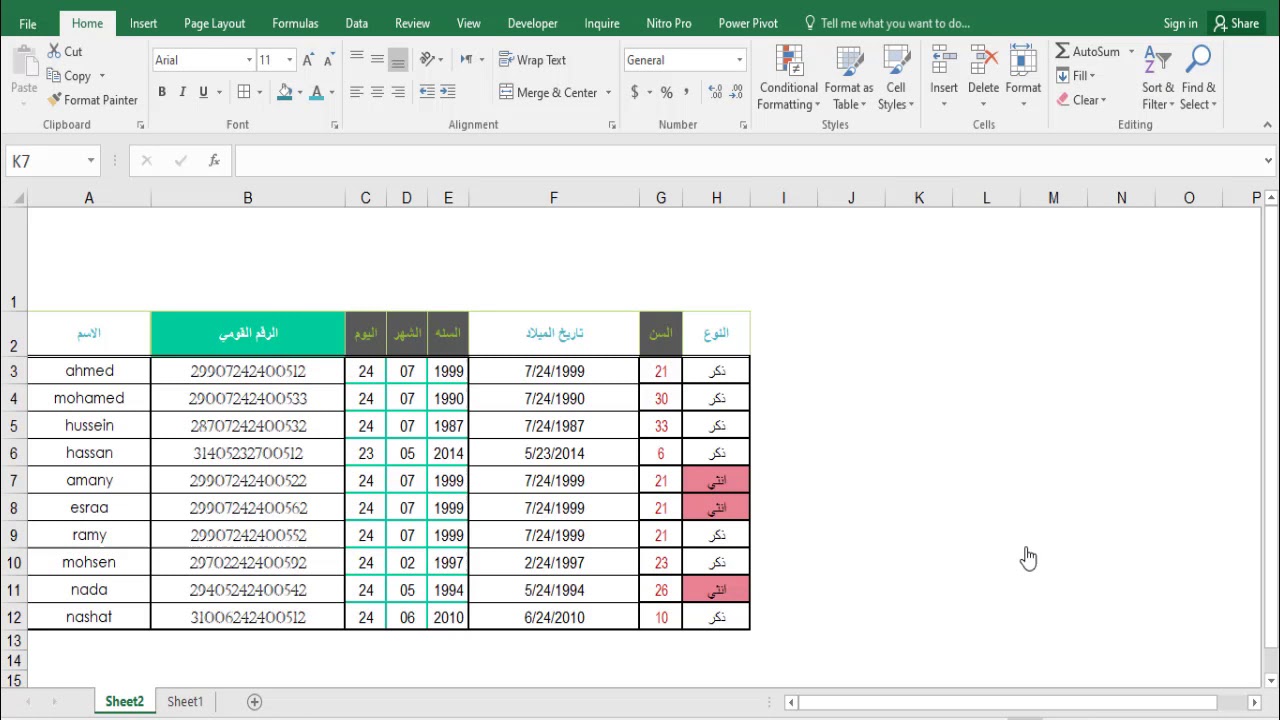
Task: Click the Share button
Action: click(x=1235, y=23)
